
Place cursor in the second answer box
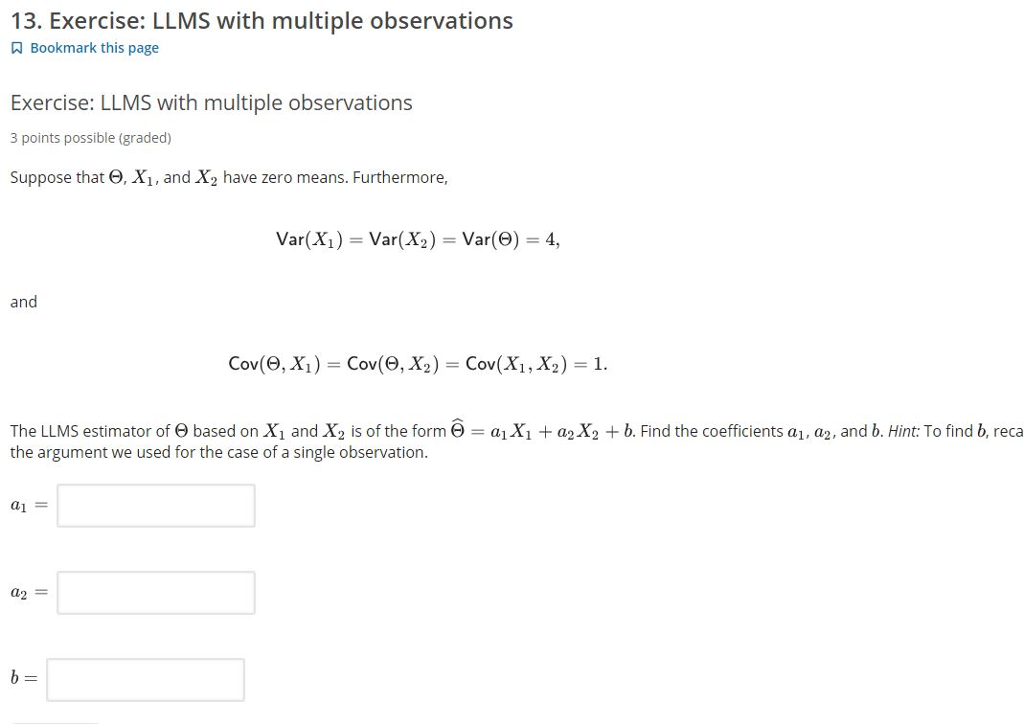pyautogui.click(x=155, y=592)
